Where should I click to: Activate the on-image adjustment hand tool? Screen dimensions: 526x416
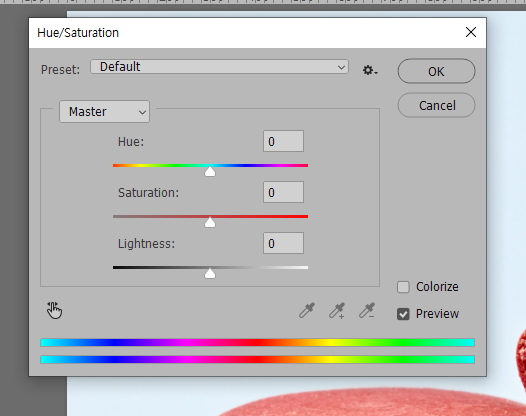pos(54,310)
